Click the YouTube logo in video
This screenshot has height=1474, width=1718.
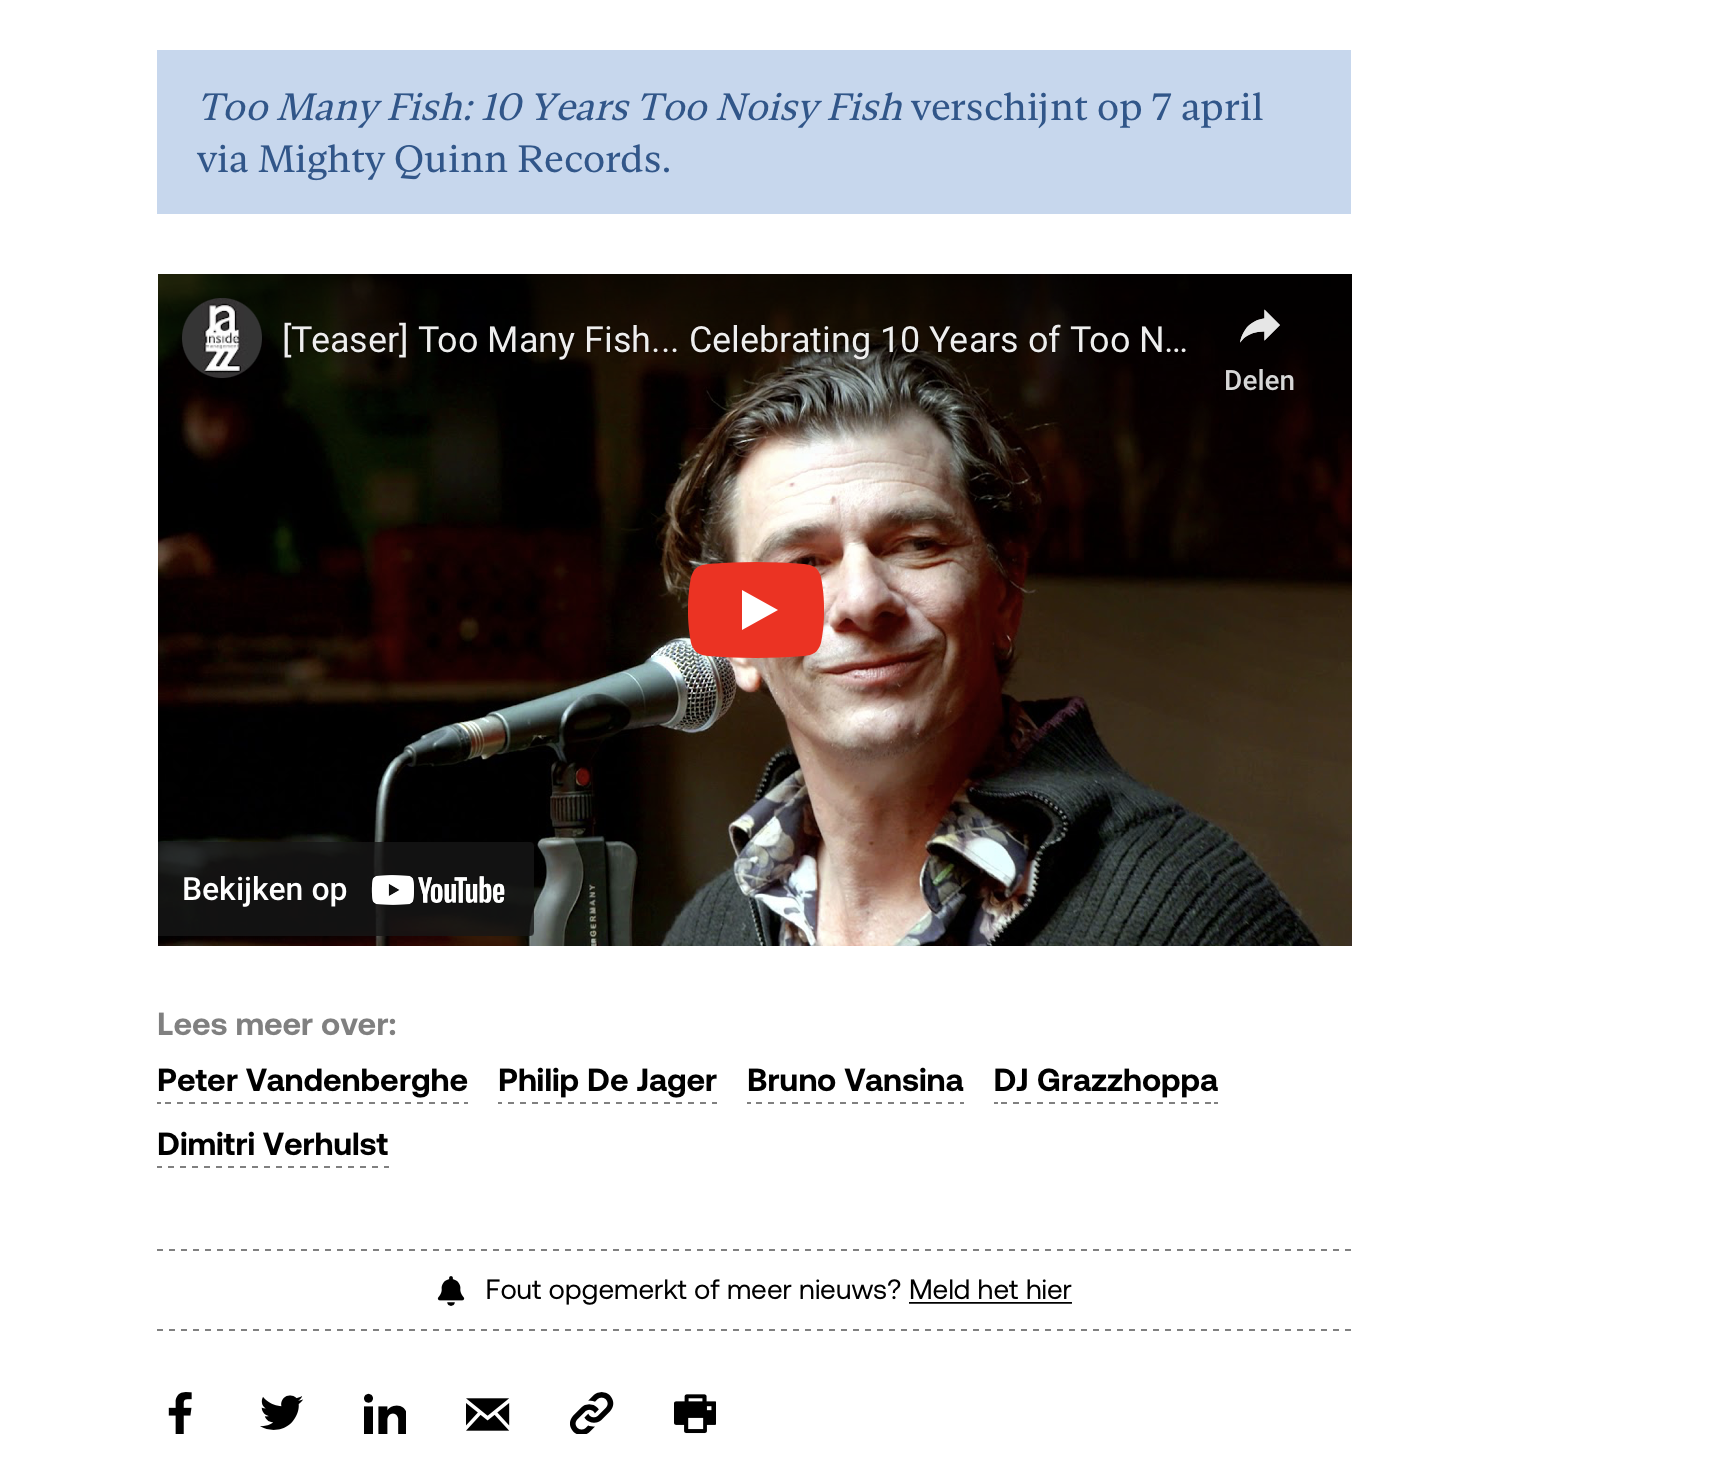(438, 890)
